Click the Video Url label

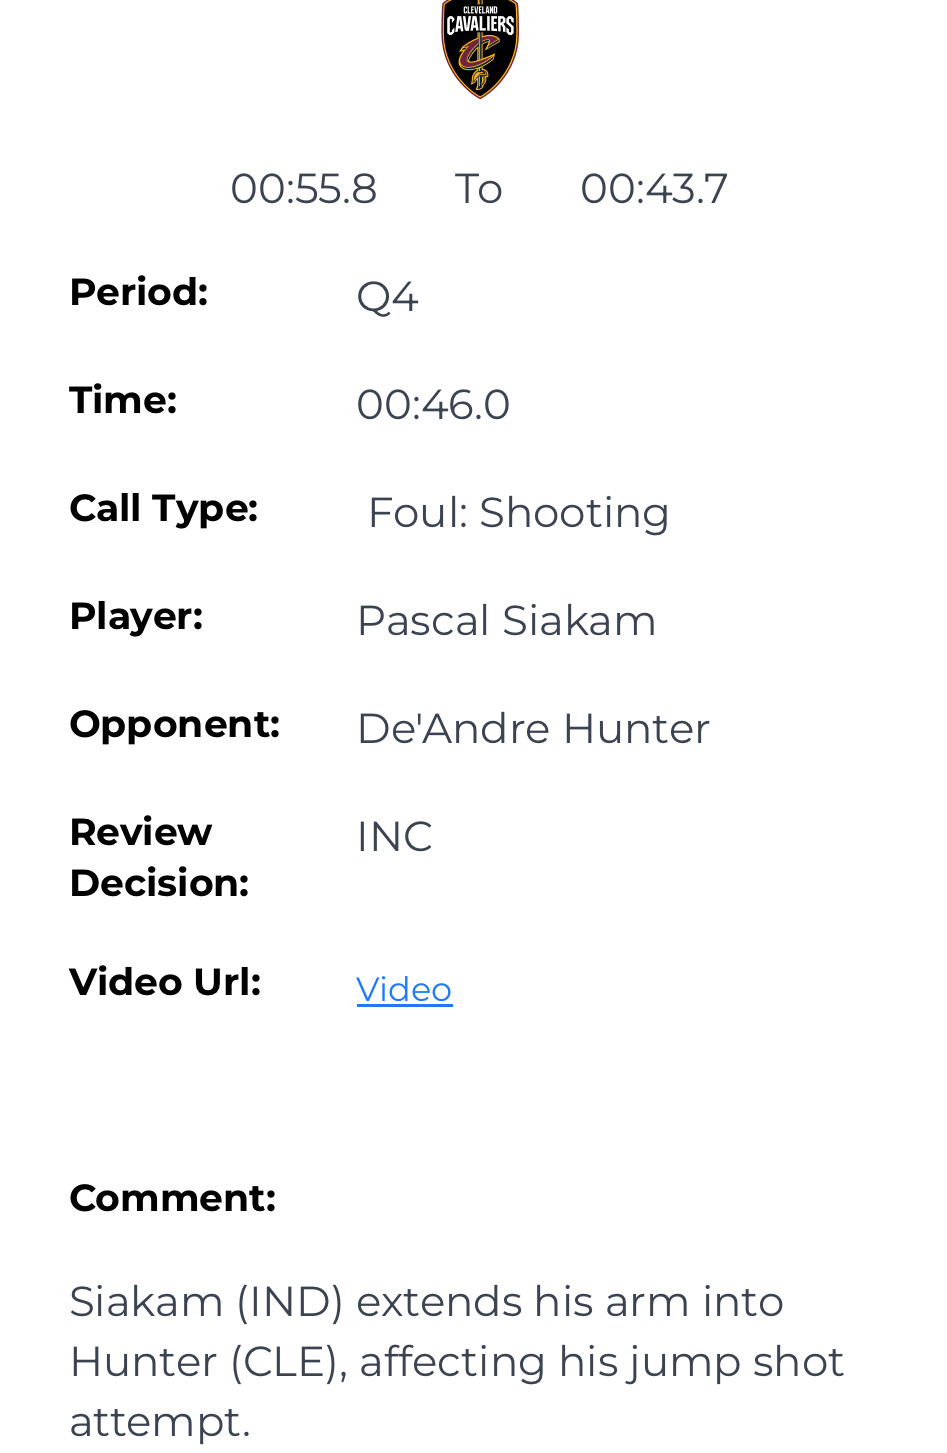point(165,982)
